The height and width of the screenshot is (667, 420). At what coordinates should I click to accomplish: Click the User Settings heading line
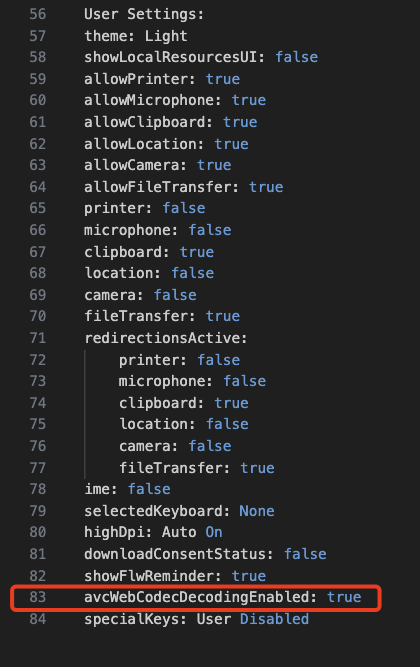click(144, 14)
